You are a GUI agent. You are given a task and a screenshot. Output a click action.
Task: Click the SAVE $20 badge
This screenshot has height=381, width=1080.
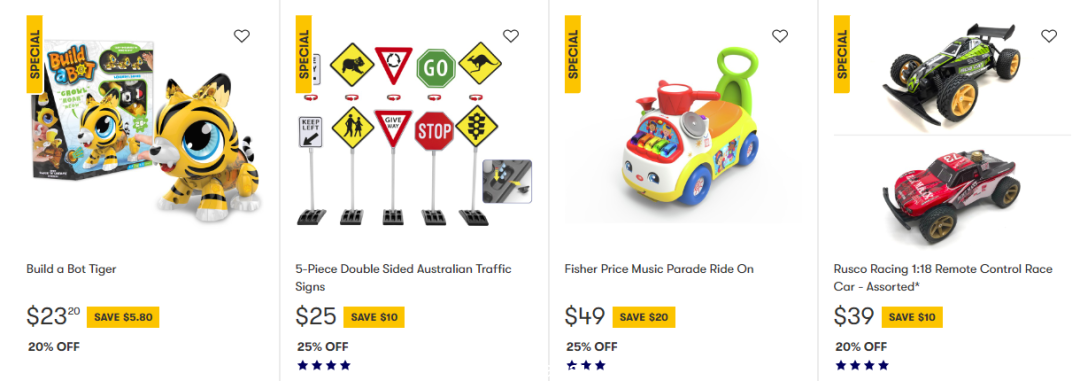(644, 317)
